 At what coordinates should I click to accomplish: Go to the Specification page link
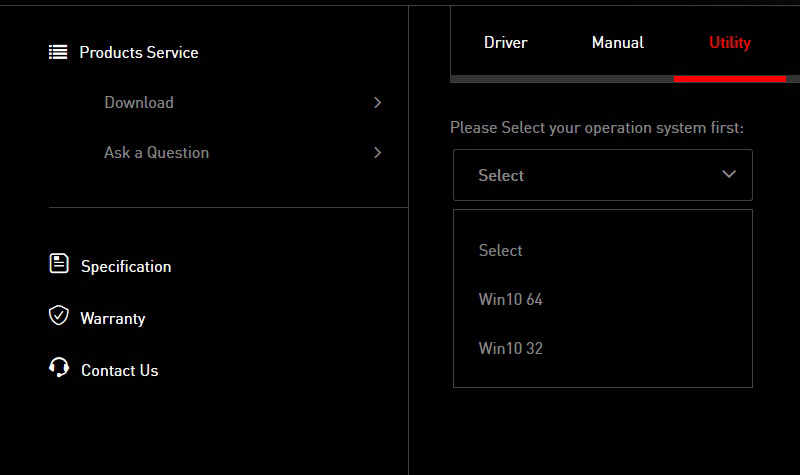tap(126, 266)
